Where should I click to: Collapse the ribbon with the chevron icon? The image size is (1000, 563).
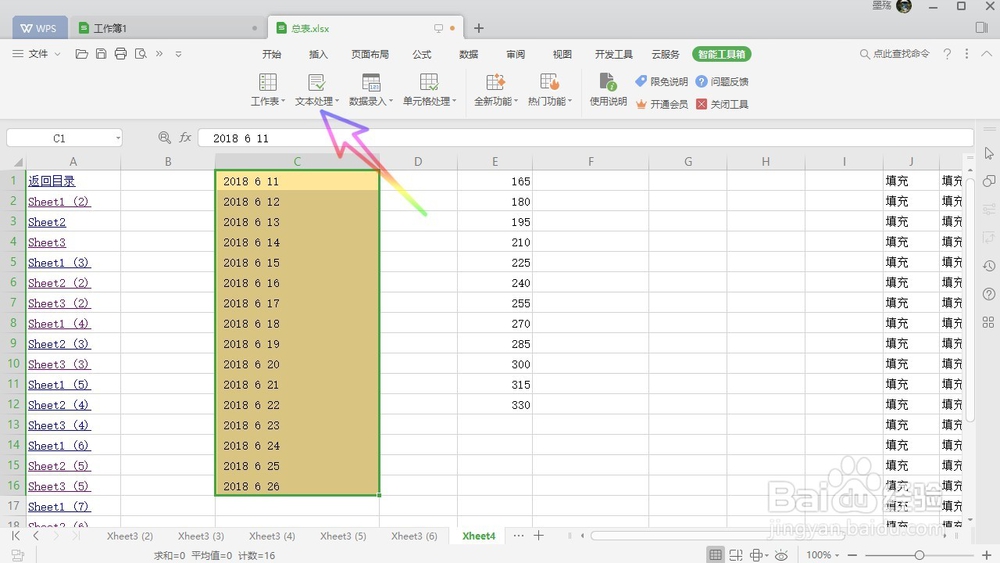[987, 54]
